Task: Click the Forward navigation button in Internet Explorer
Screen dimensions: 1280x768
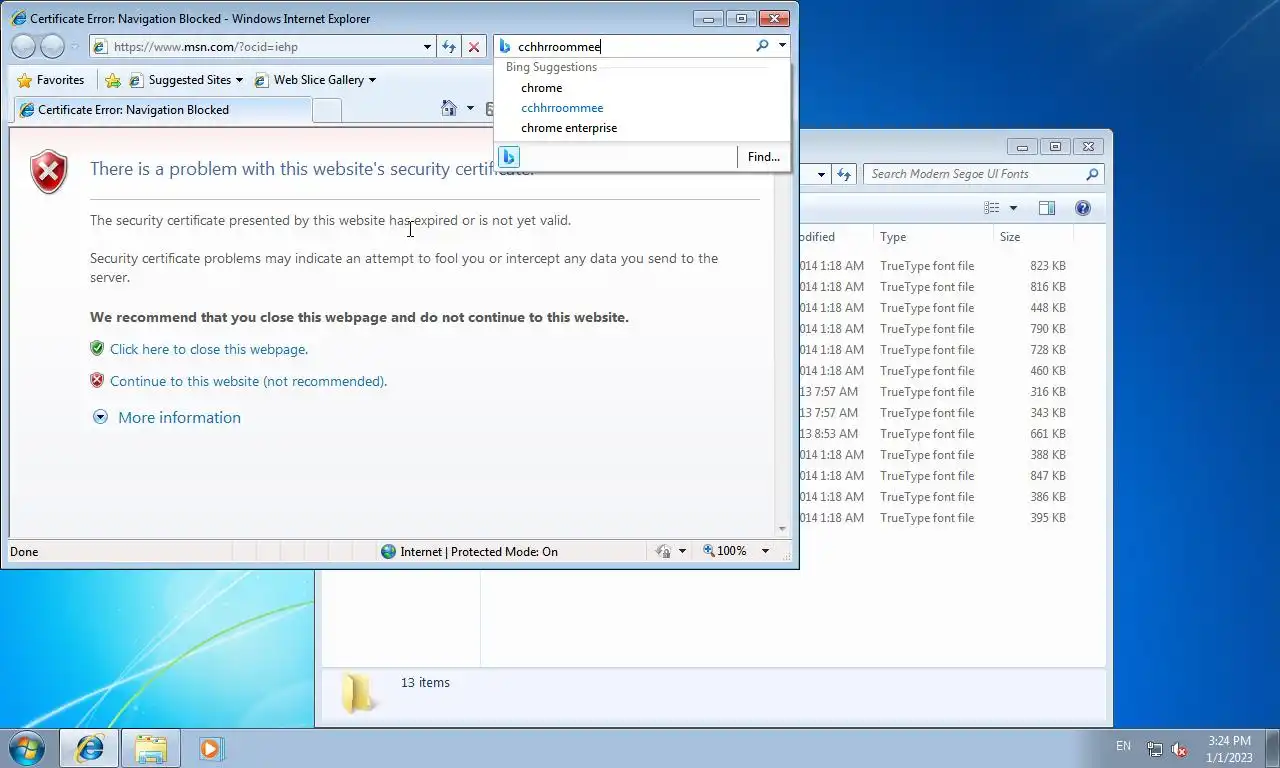Action: click(x=52, y=46)
